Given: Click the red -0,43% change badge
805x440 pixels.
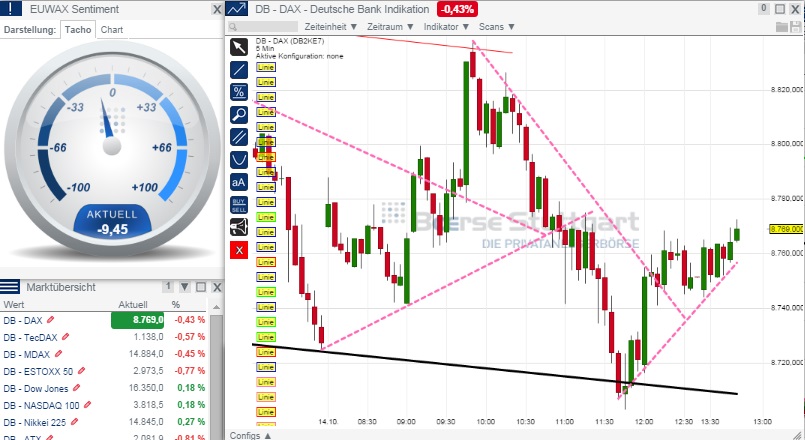Looking at the screenshot, I should [x=457, y=9].
